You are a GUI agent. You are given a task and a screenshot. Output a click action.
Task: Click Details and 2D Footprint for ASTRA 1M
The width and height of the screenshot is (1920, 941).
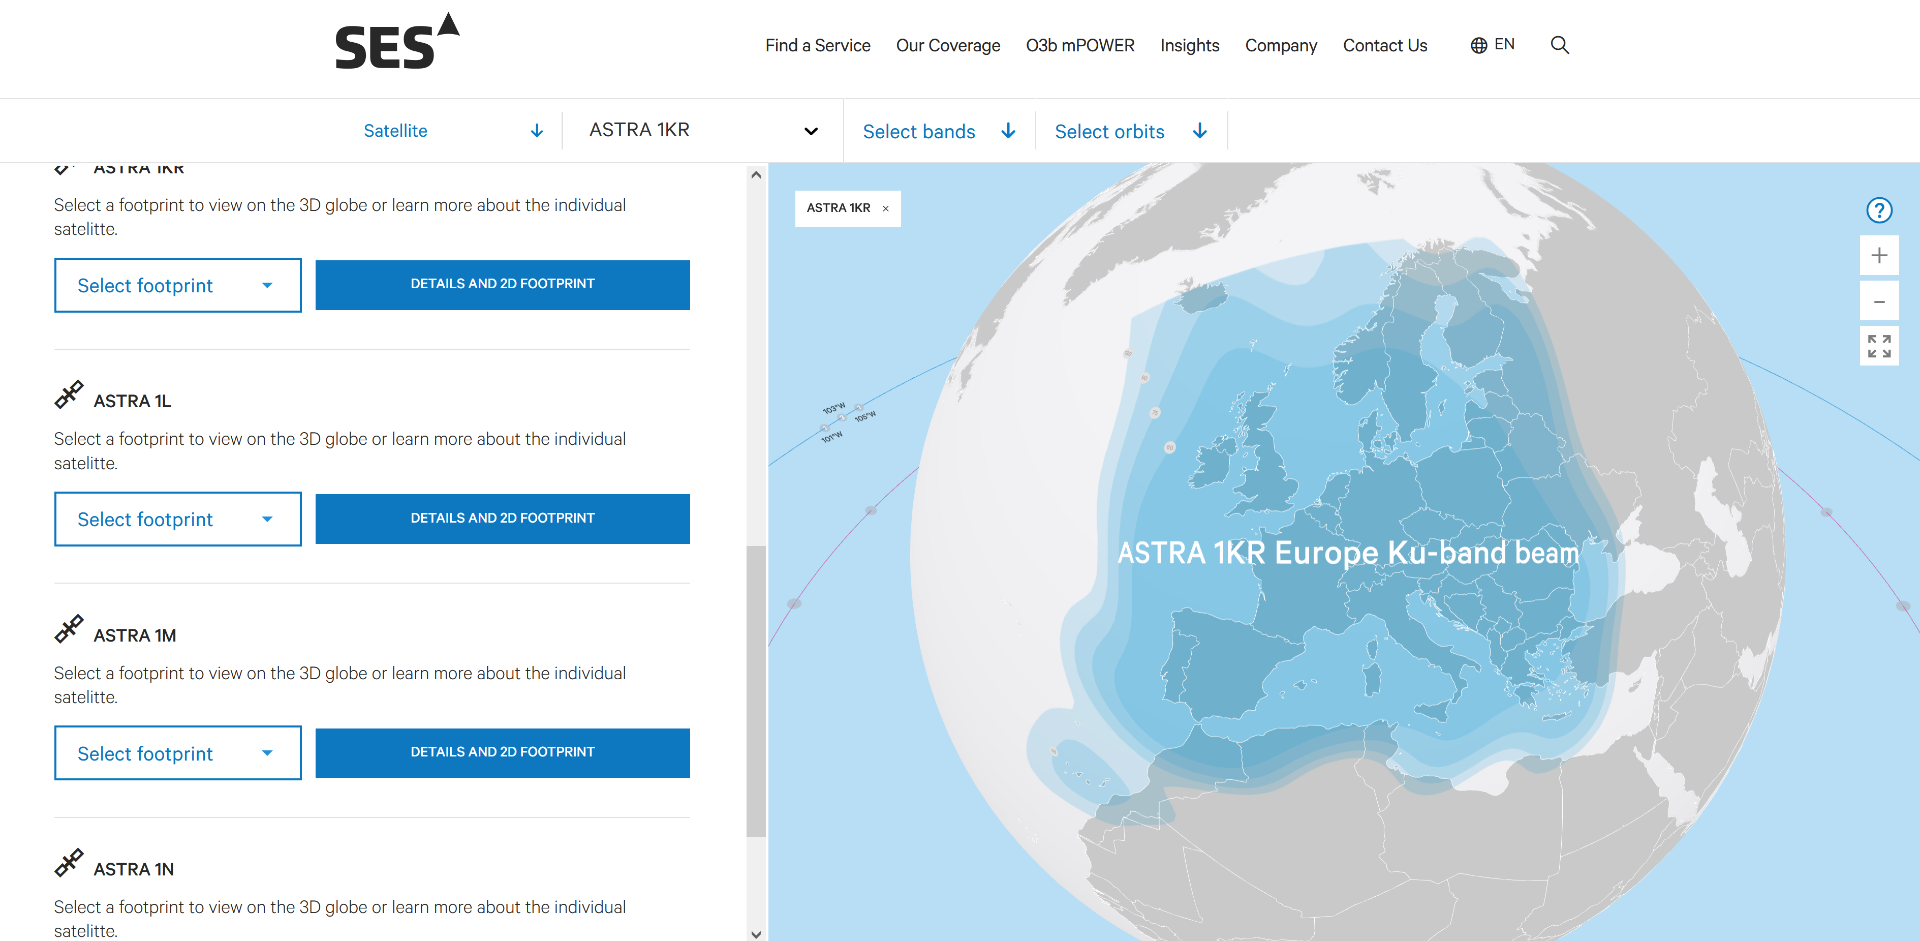coord(502,752)
